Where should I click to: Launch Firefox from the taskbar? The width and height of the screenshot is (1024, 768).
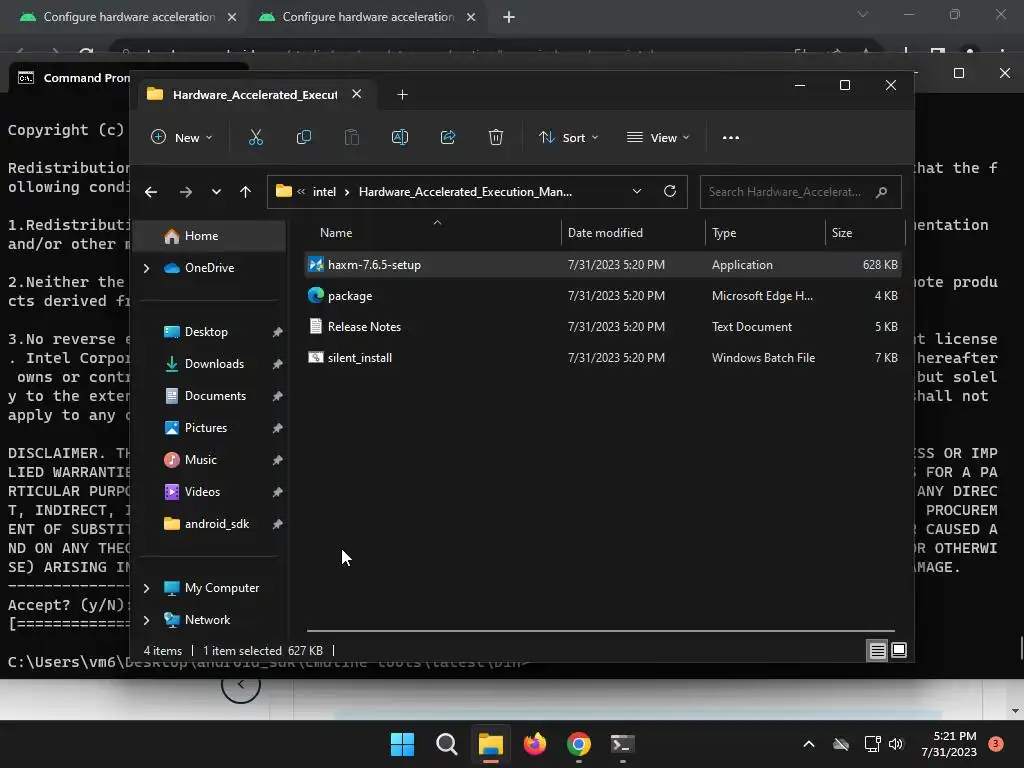tap(535, 744)
